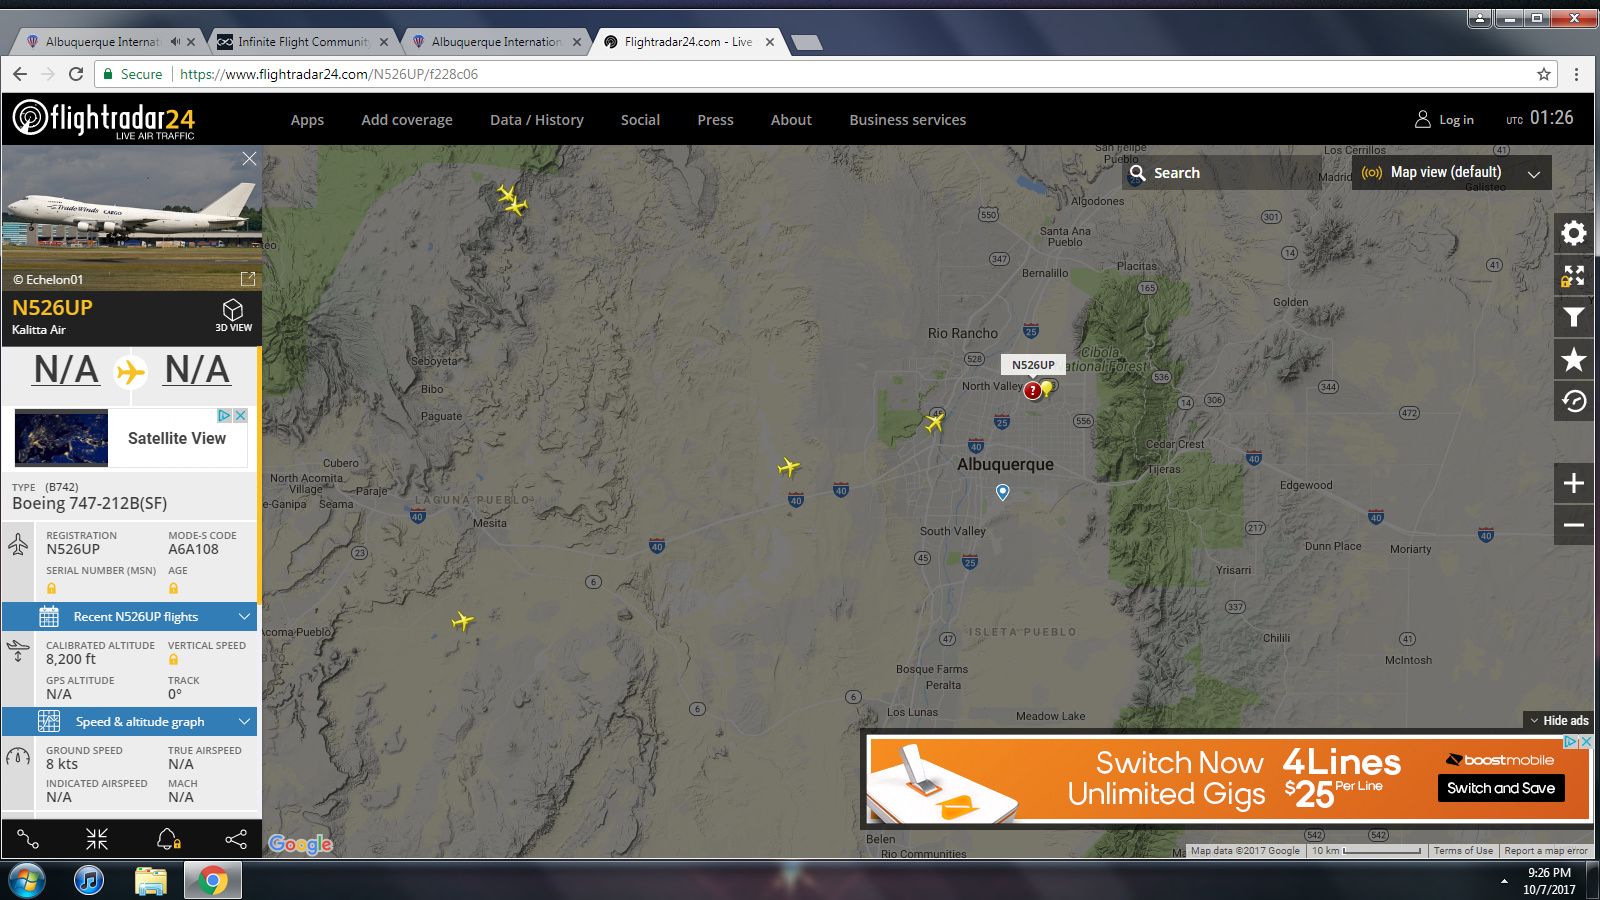Screen dimensions: 1600x900
Task: Focus the map Search field
Action: tap(1222, 173)
